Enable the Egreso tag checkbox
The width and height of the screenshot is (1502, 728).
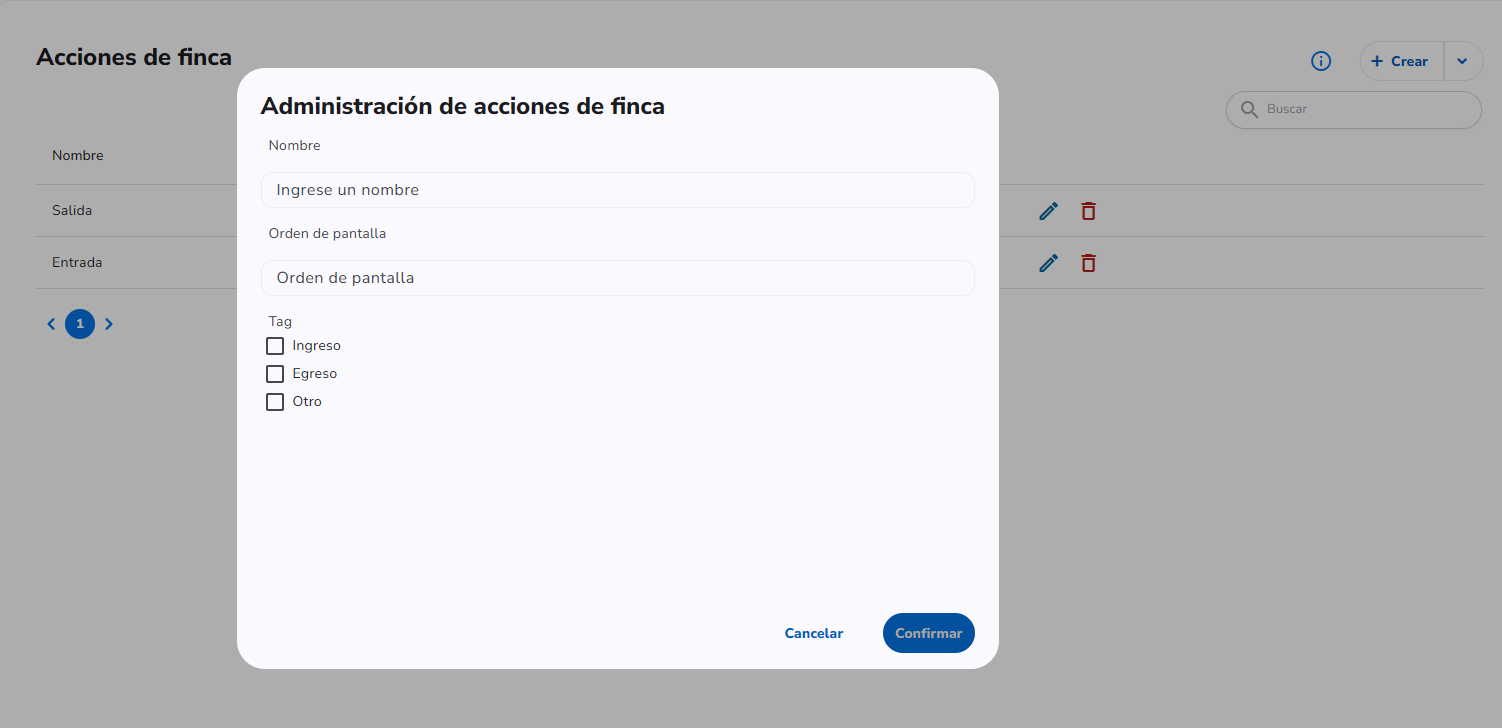tap(275, 374)
